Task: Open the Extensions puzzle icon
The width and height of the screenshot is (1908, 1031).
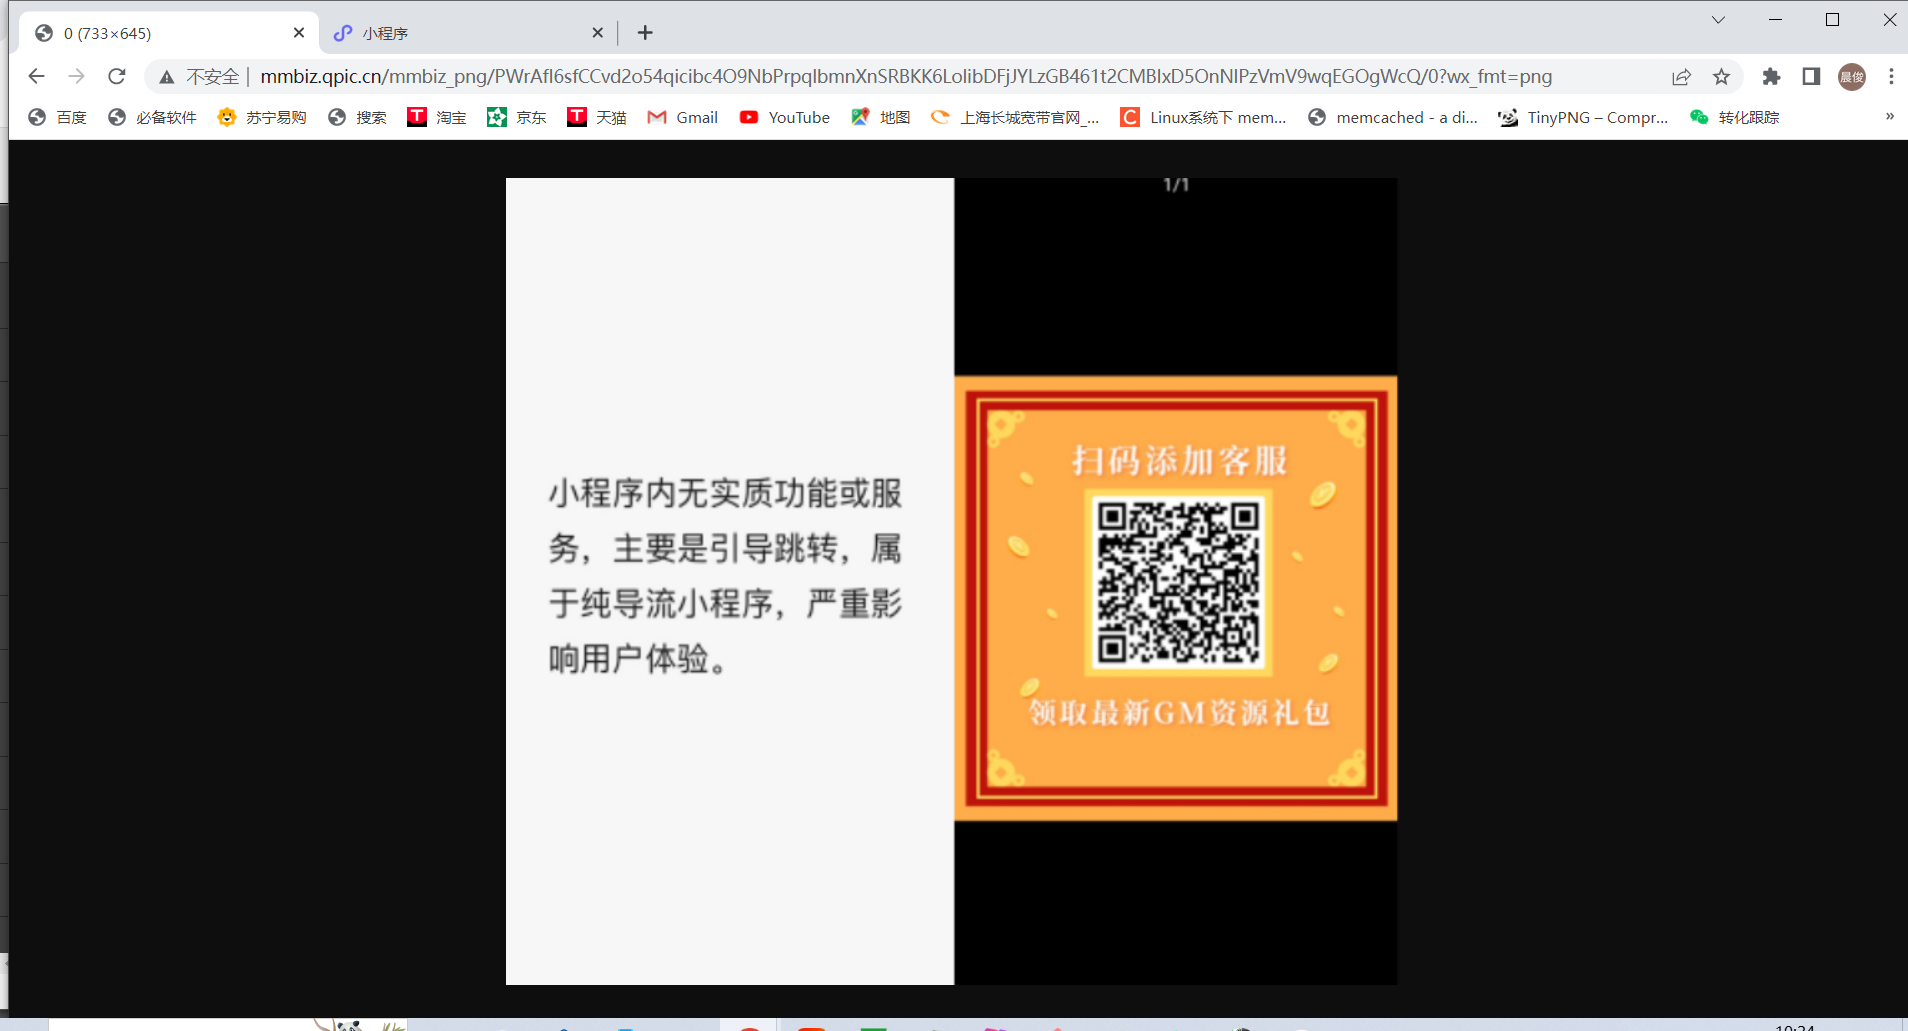Action: pos(1771,77)
